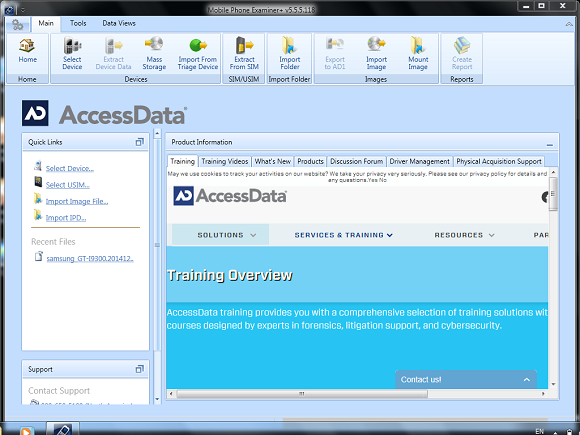Open Import Folder tool

290,54
